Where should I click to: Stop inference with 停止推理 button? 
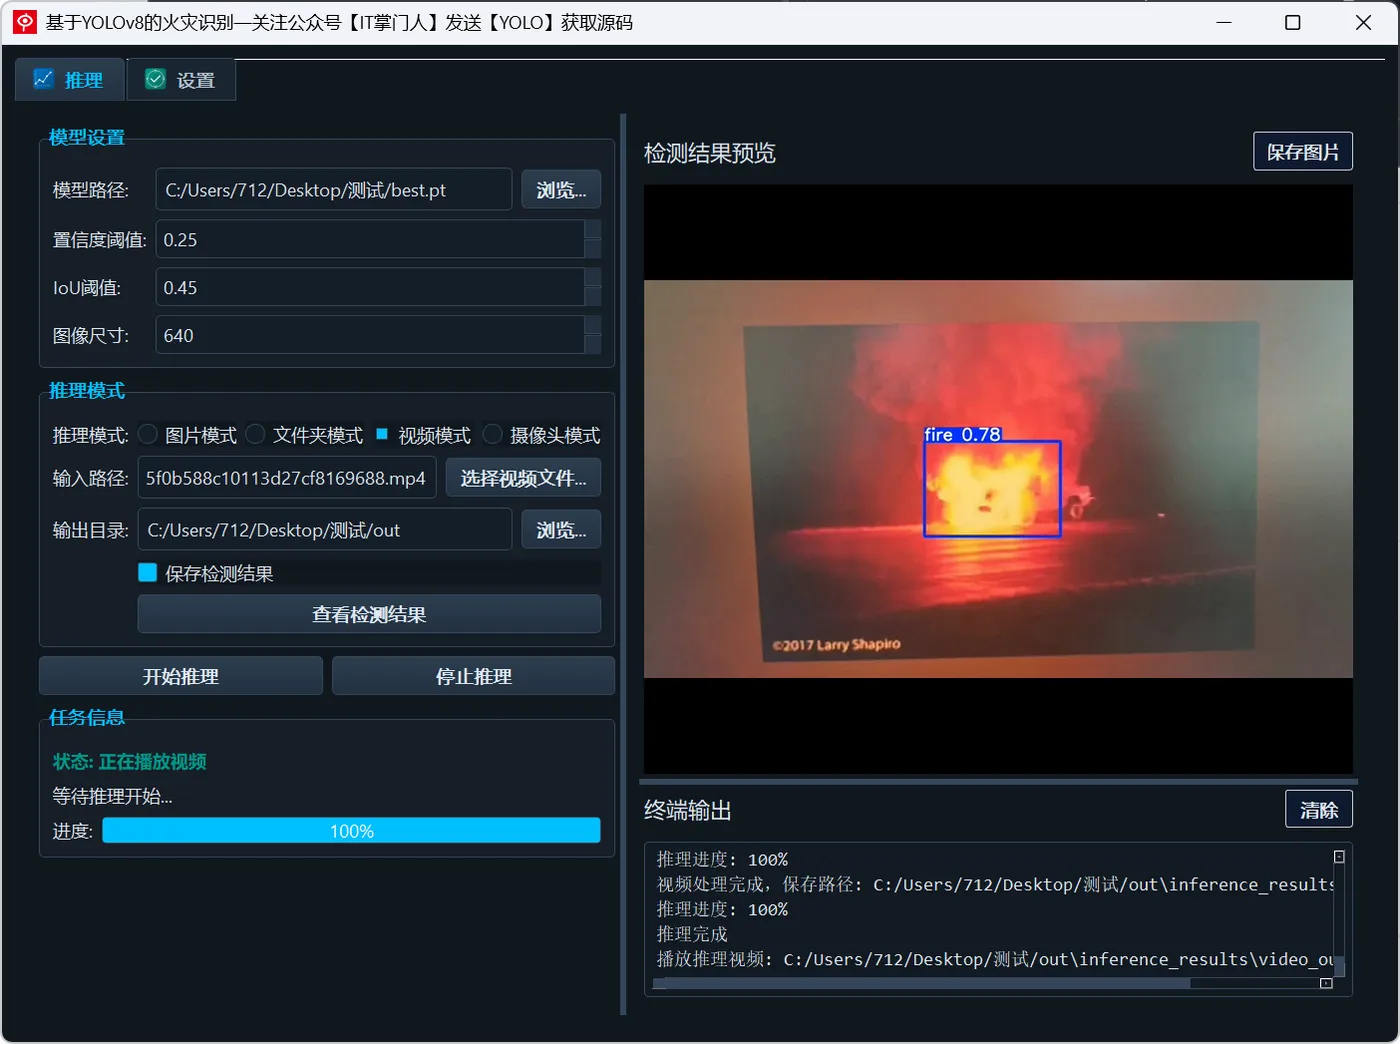[x=473, y=676]
